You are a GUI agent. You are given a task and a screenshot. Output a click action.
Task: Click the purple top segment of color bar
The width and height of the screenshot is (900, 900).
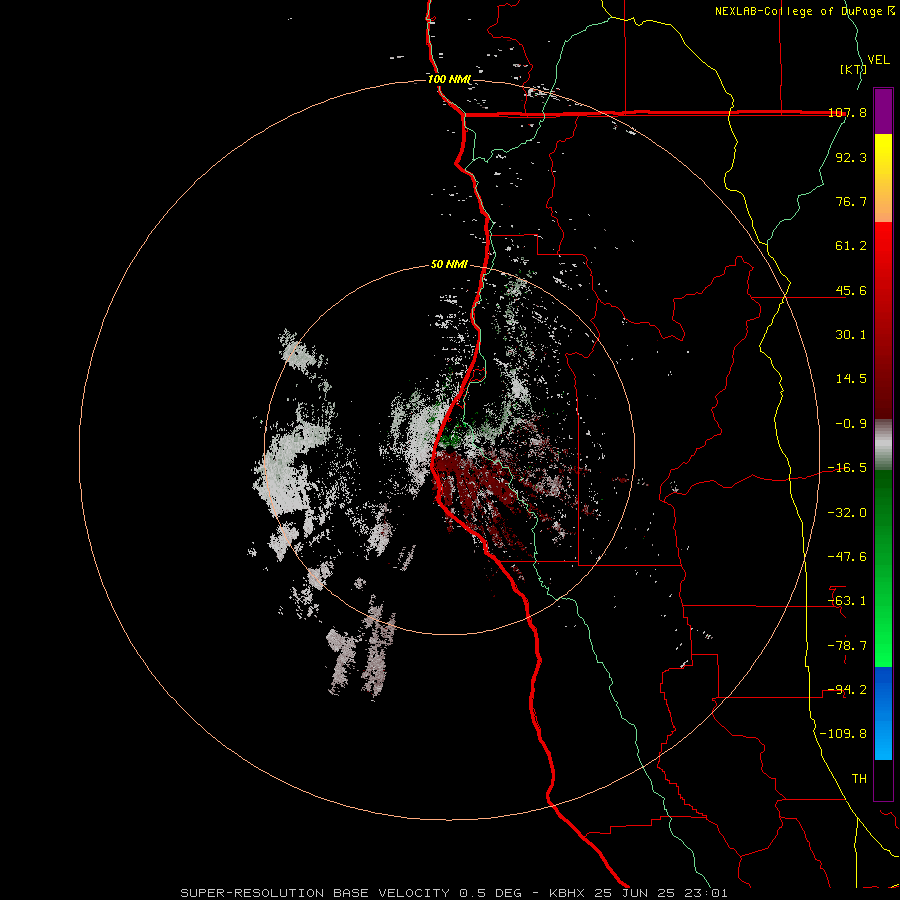pyautogui.click(x=883, y=111)
